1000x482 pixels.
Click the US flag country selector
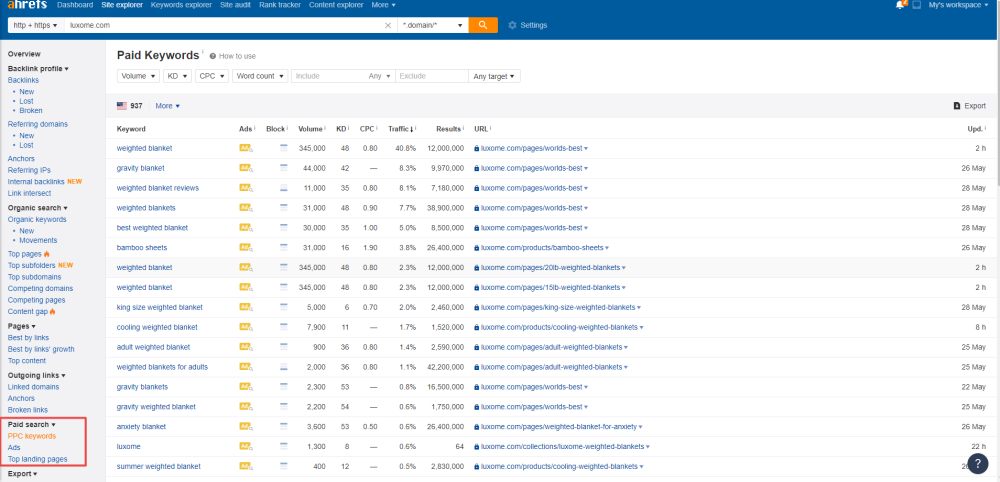click(122, 105)
